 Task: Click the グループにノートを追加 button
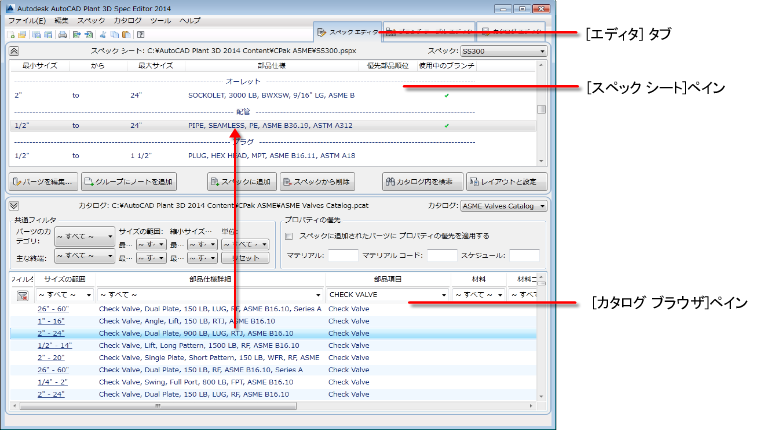click(x=129, y=182)
